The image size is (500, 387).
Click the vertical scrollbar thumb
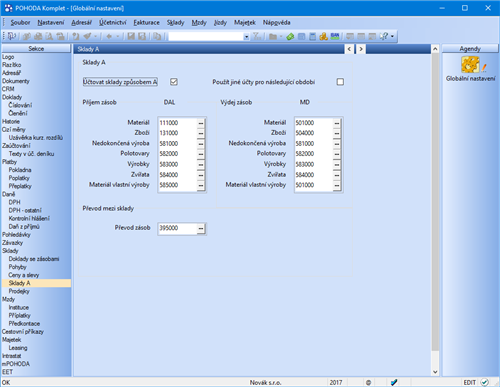(x=435, y=202)
